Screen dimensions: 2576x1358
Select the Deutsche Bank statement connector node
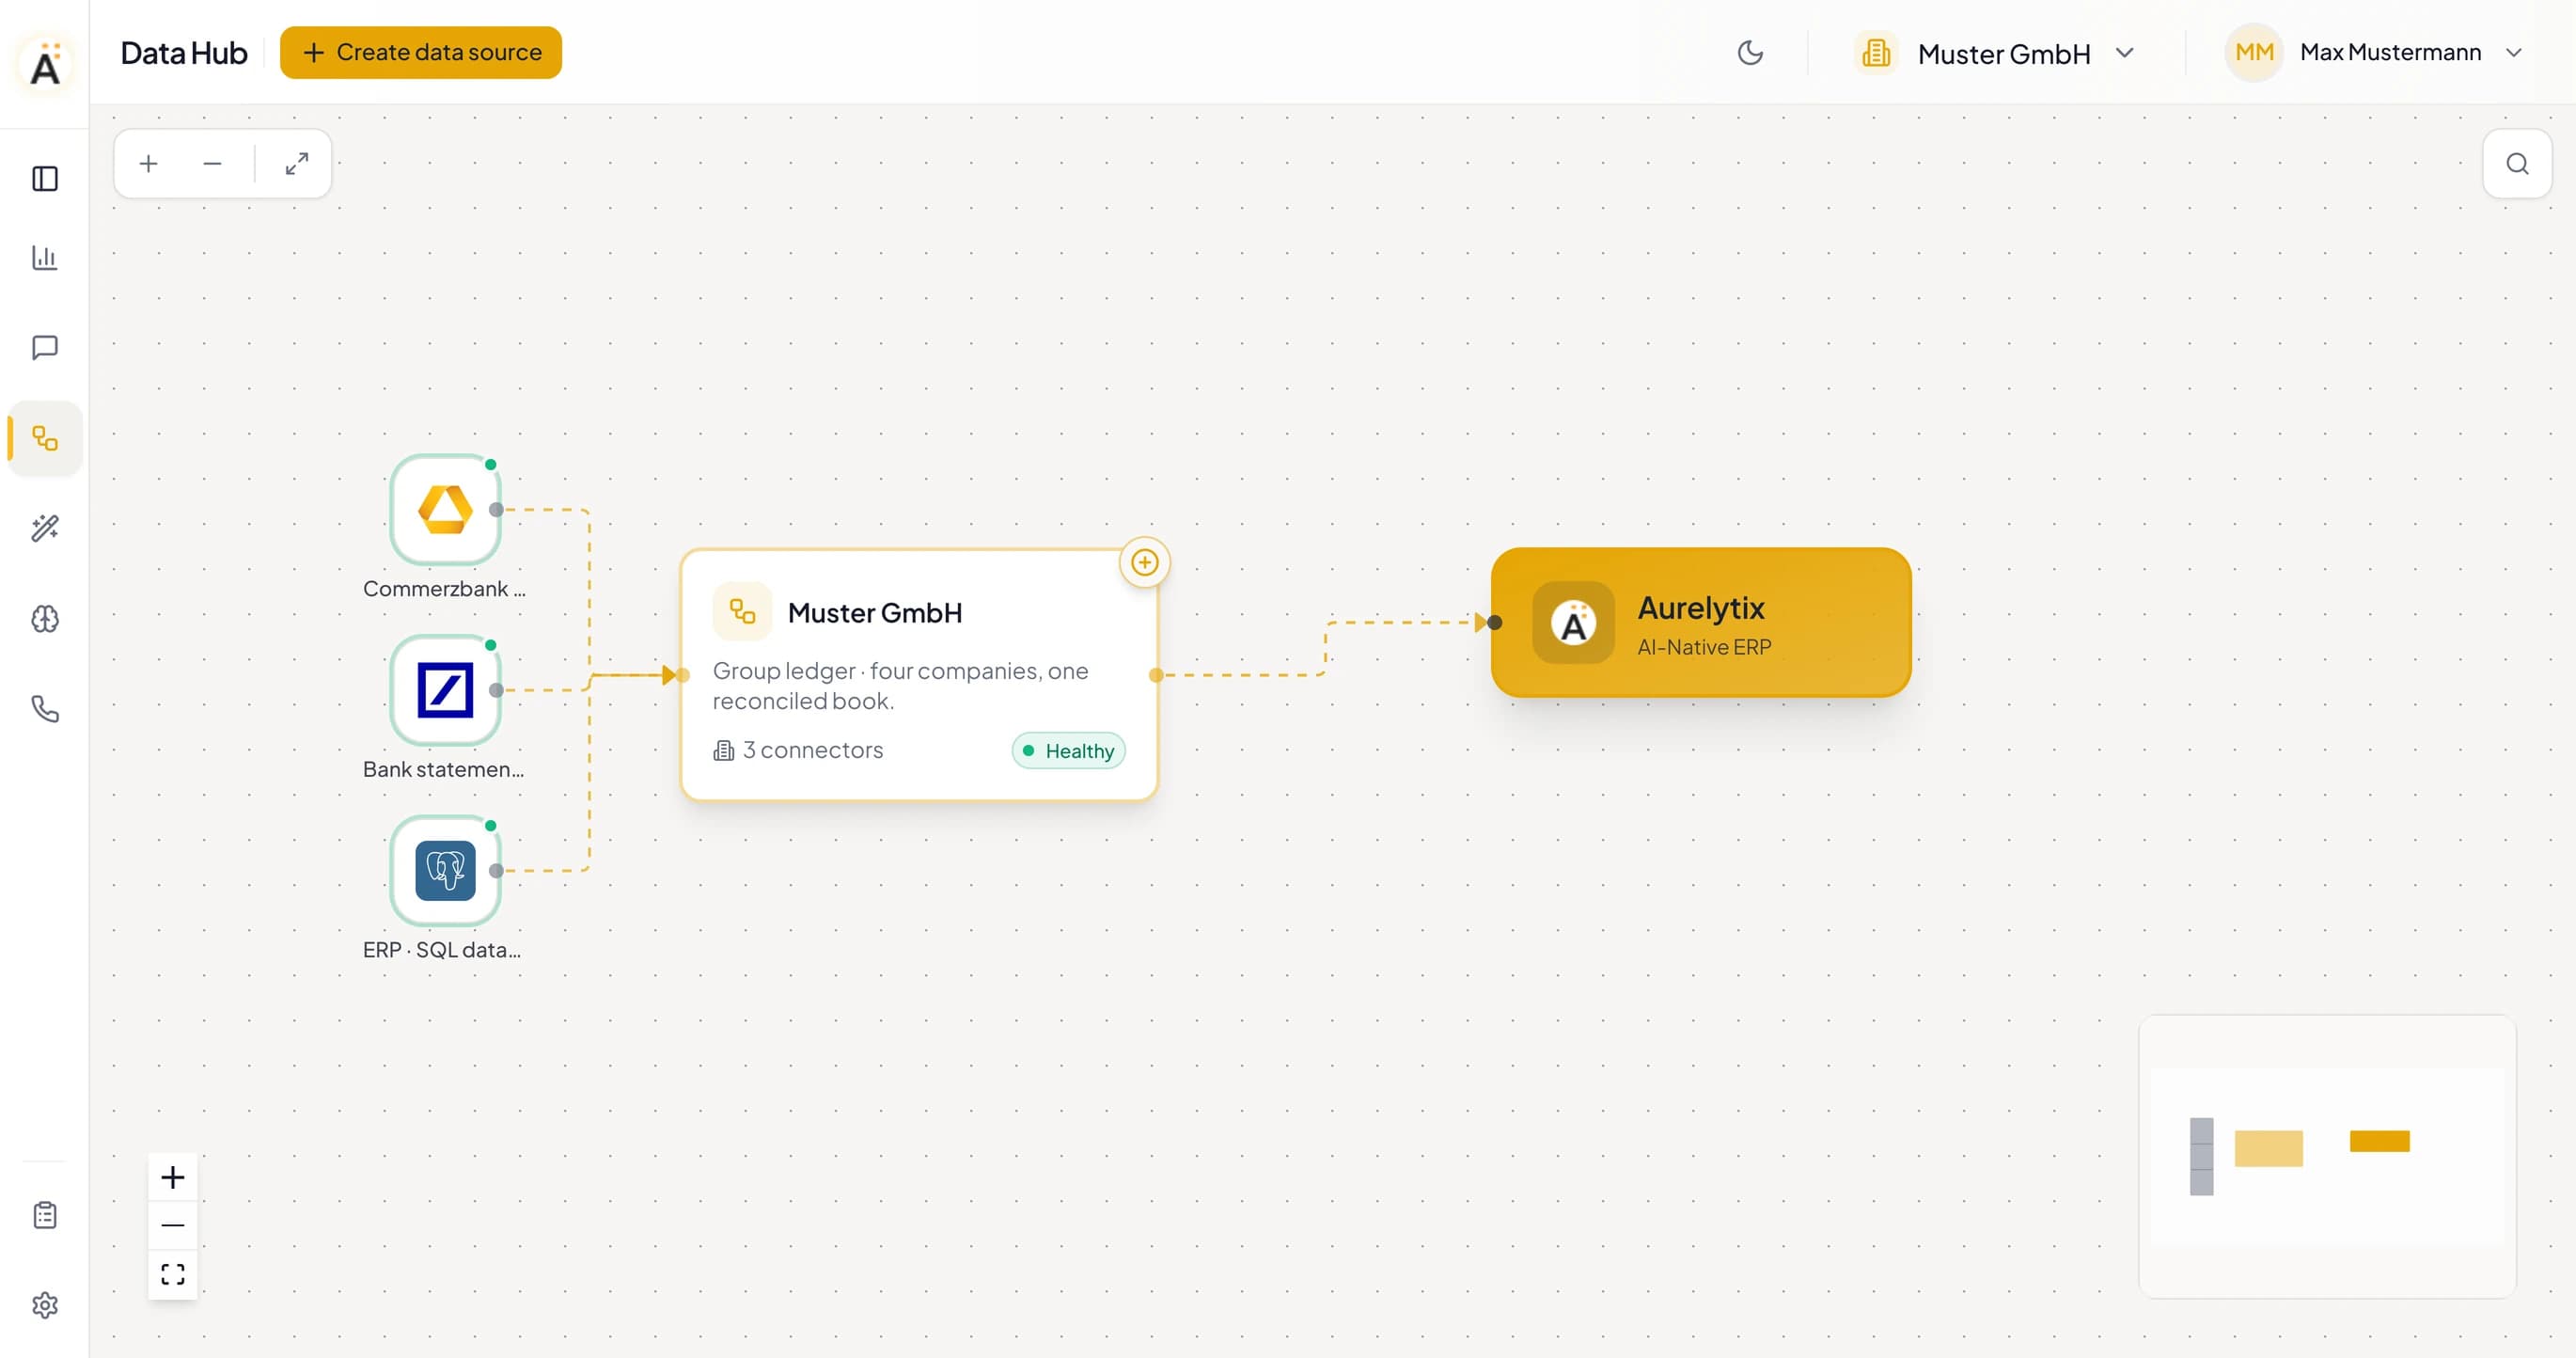[445, 690]
